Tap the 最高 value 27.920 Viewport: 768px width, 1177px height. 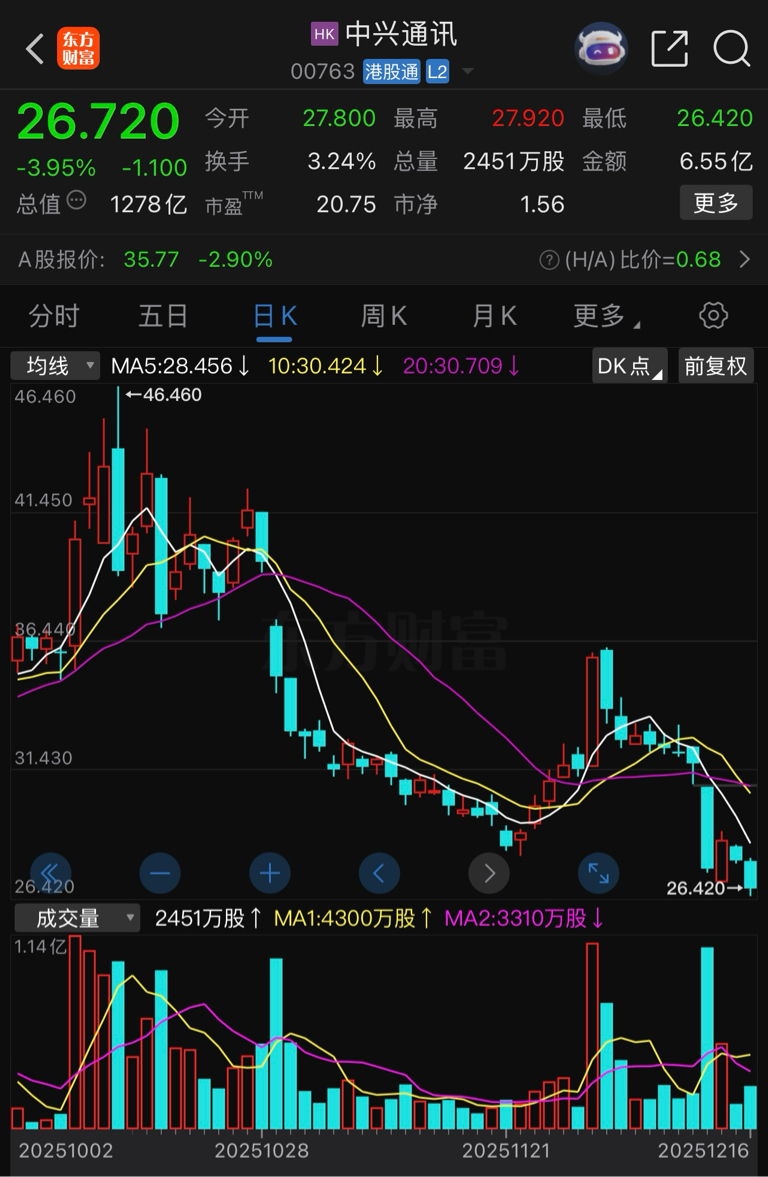(528, 118)
